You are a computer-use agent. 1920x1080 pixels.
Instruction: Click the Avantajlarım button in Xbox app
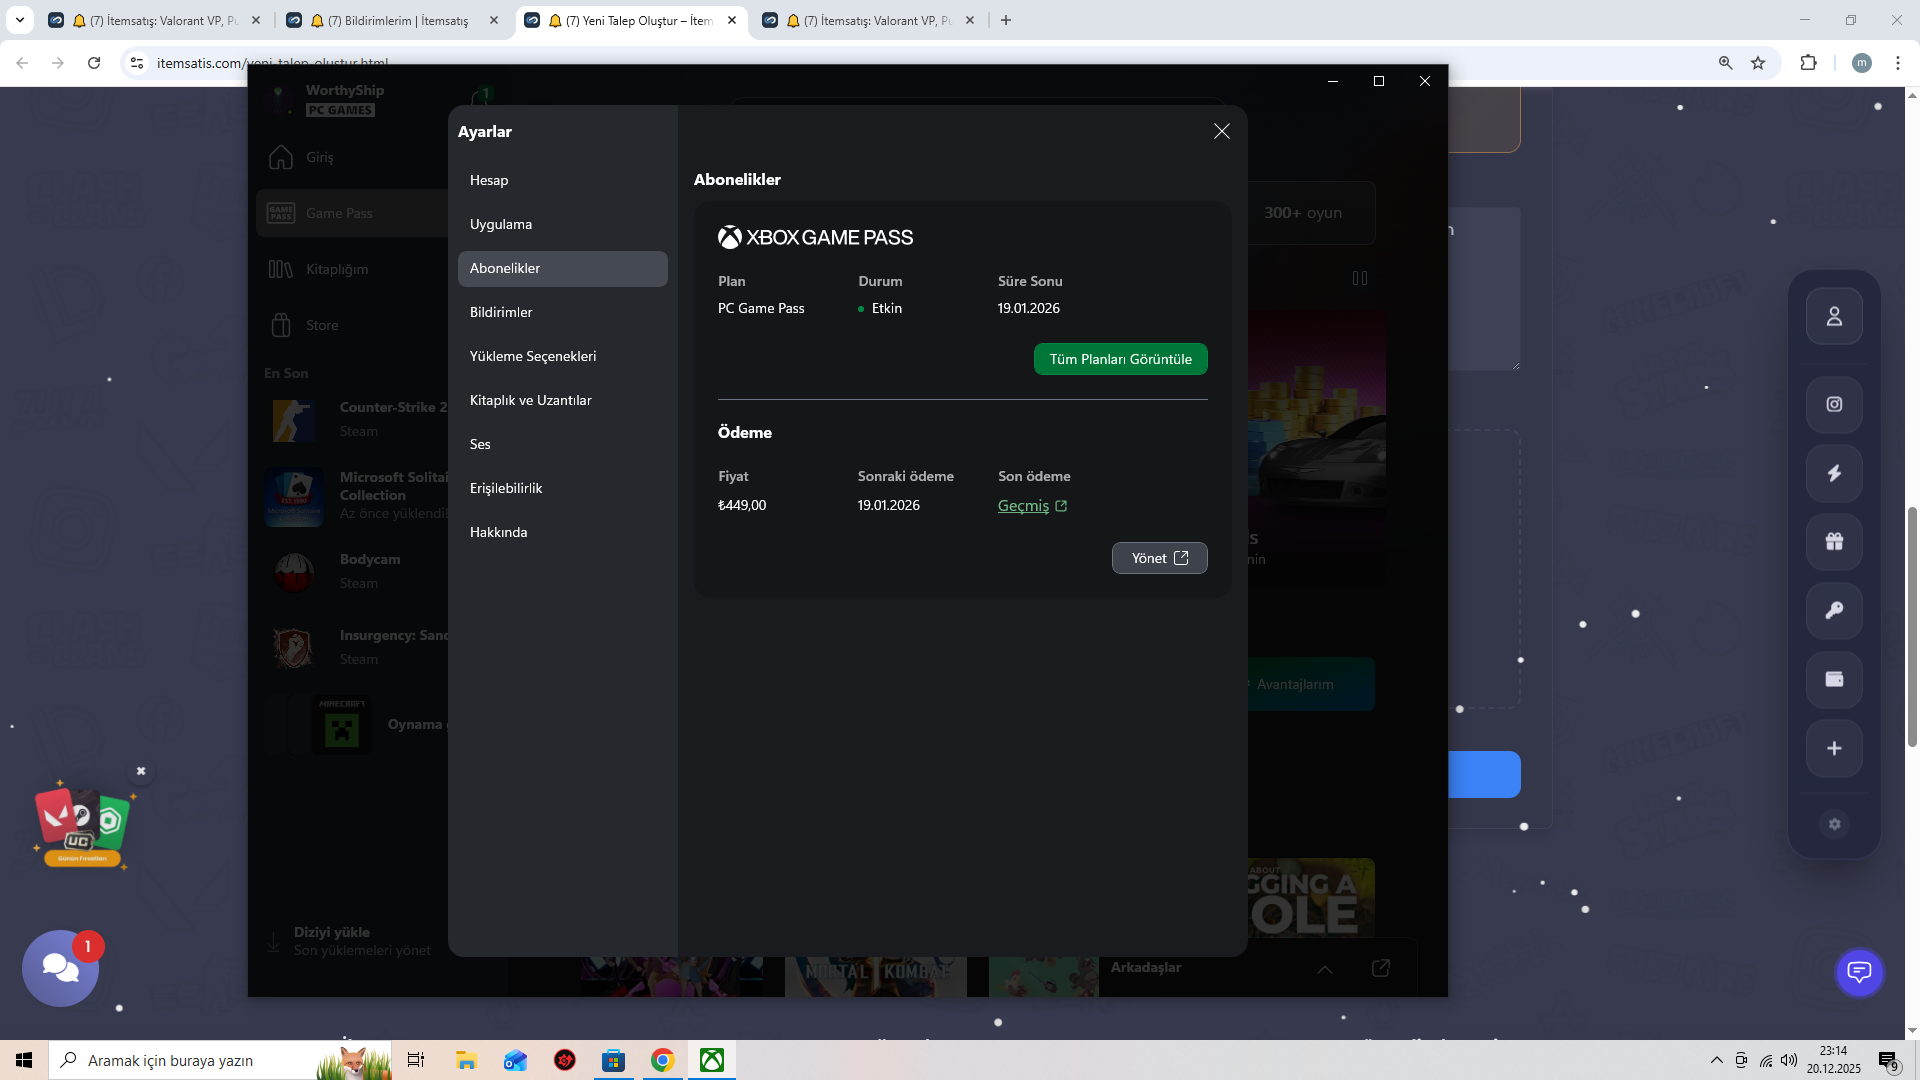click(x=1310, y=684)
